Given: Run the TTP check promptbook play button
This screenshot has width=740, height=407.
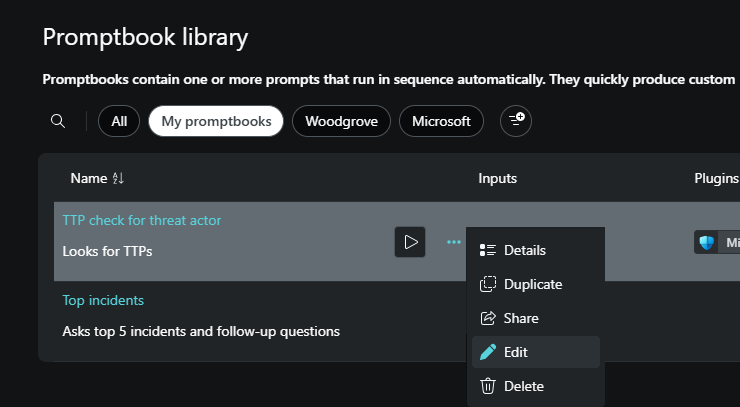Looking at the screenshot, I should [x=410, y=242].
